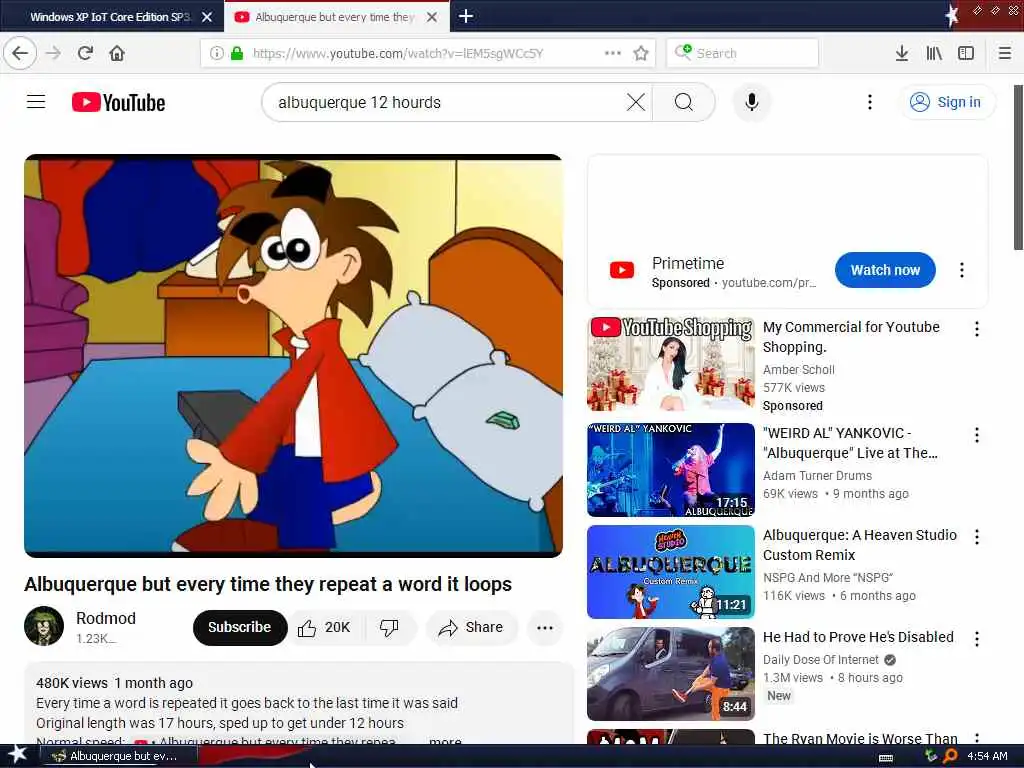This screenshot has height=768, width=1024.
Task: Open options for 'He Had to Prove' video
Action: pos(976,639)
